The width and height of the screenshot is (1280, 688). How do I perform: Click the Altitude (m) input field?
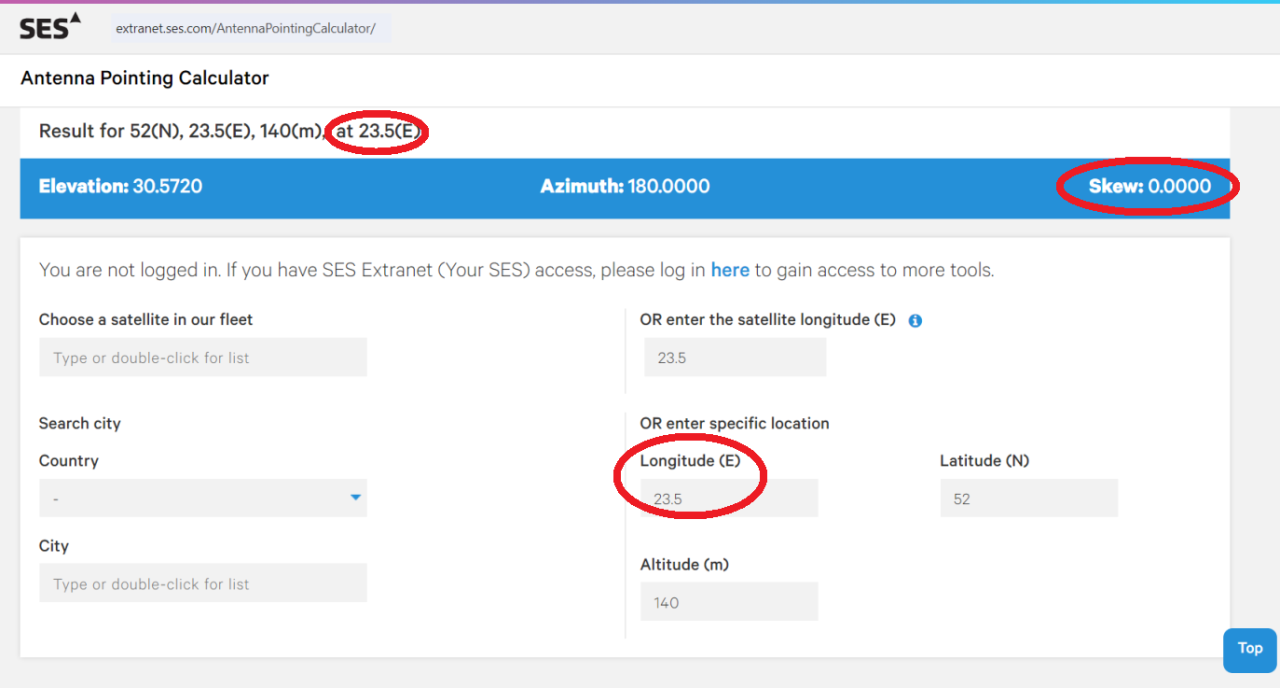click(x=729, y=603)
